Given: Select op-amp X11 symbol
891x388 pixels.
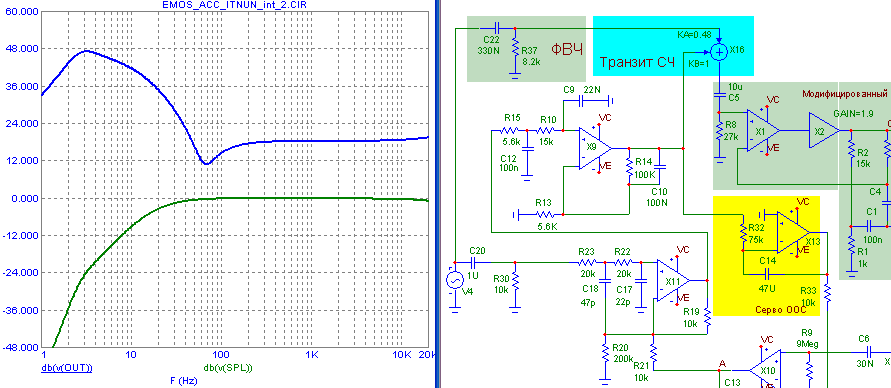Looking at the screenshot, I should (x=673, y=281).
